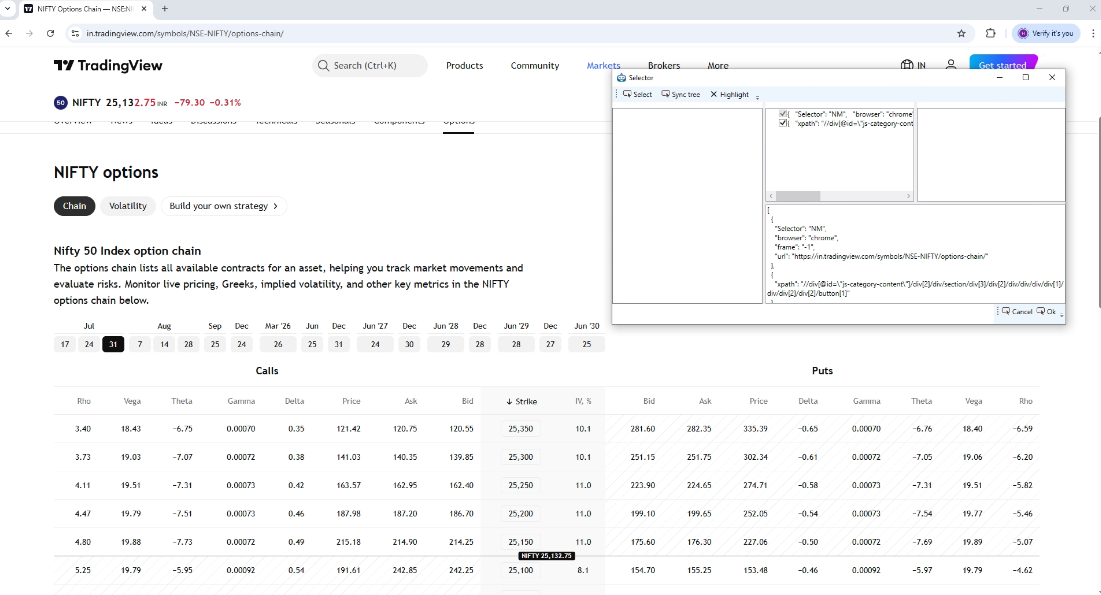1101x595 pixels.
Task: Choose the Mar '26 expiry 26
Action: pyautogui.click(x=278, y=344)
